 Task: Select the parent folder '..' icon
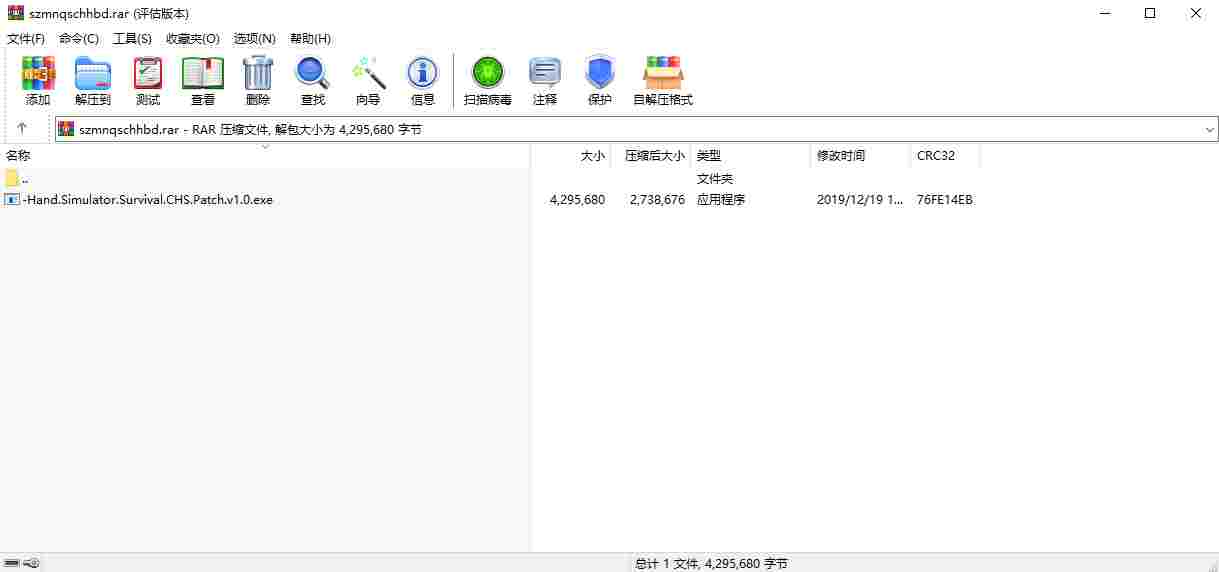click(12, 178)
